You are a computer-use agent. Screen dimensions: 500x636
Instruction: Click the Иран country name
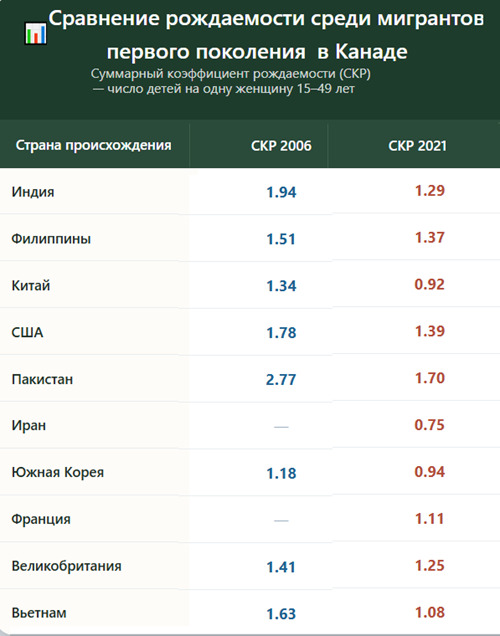coord(29,425)
